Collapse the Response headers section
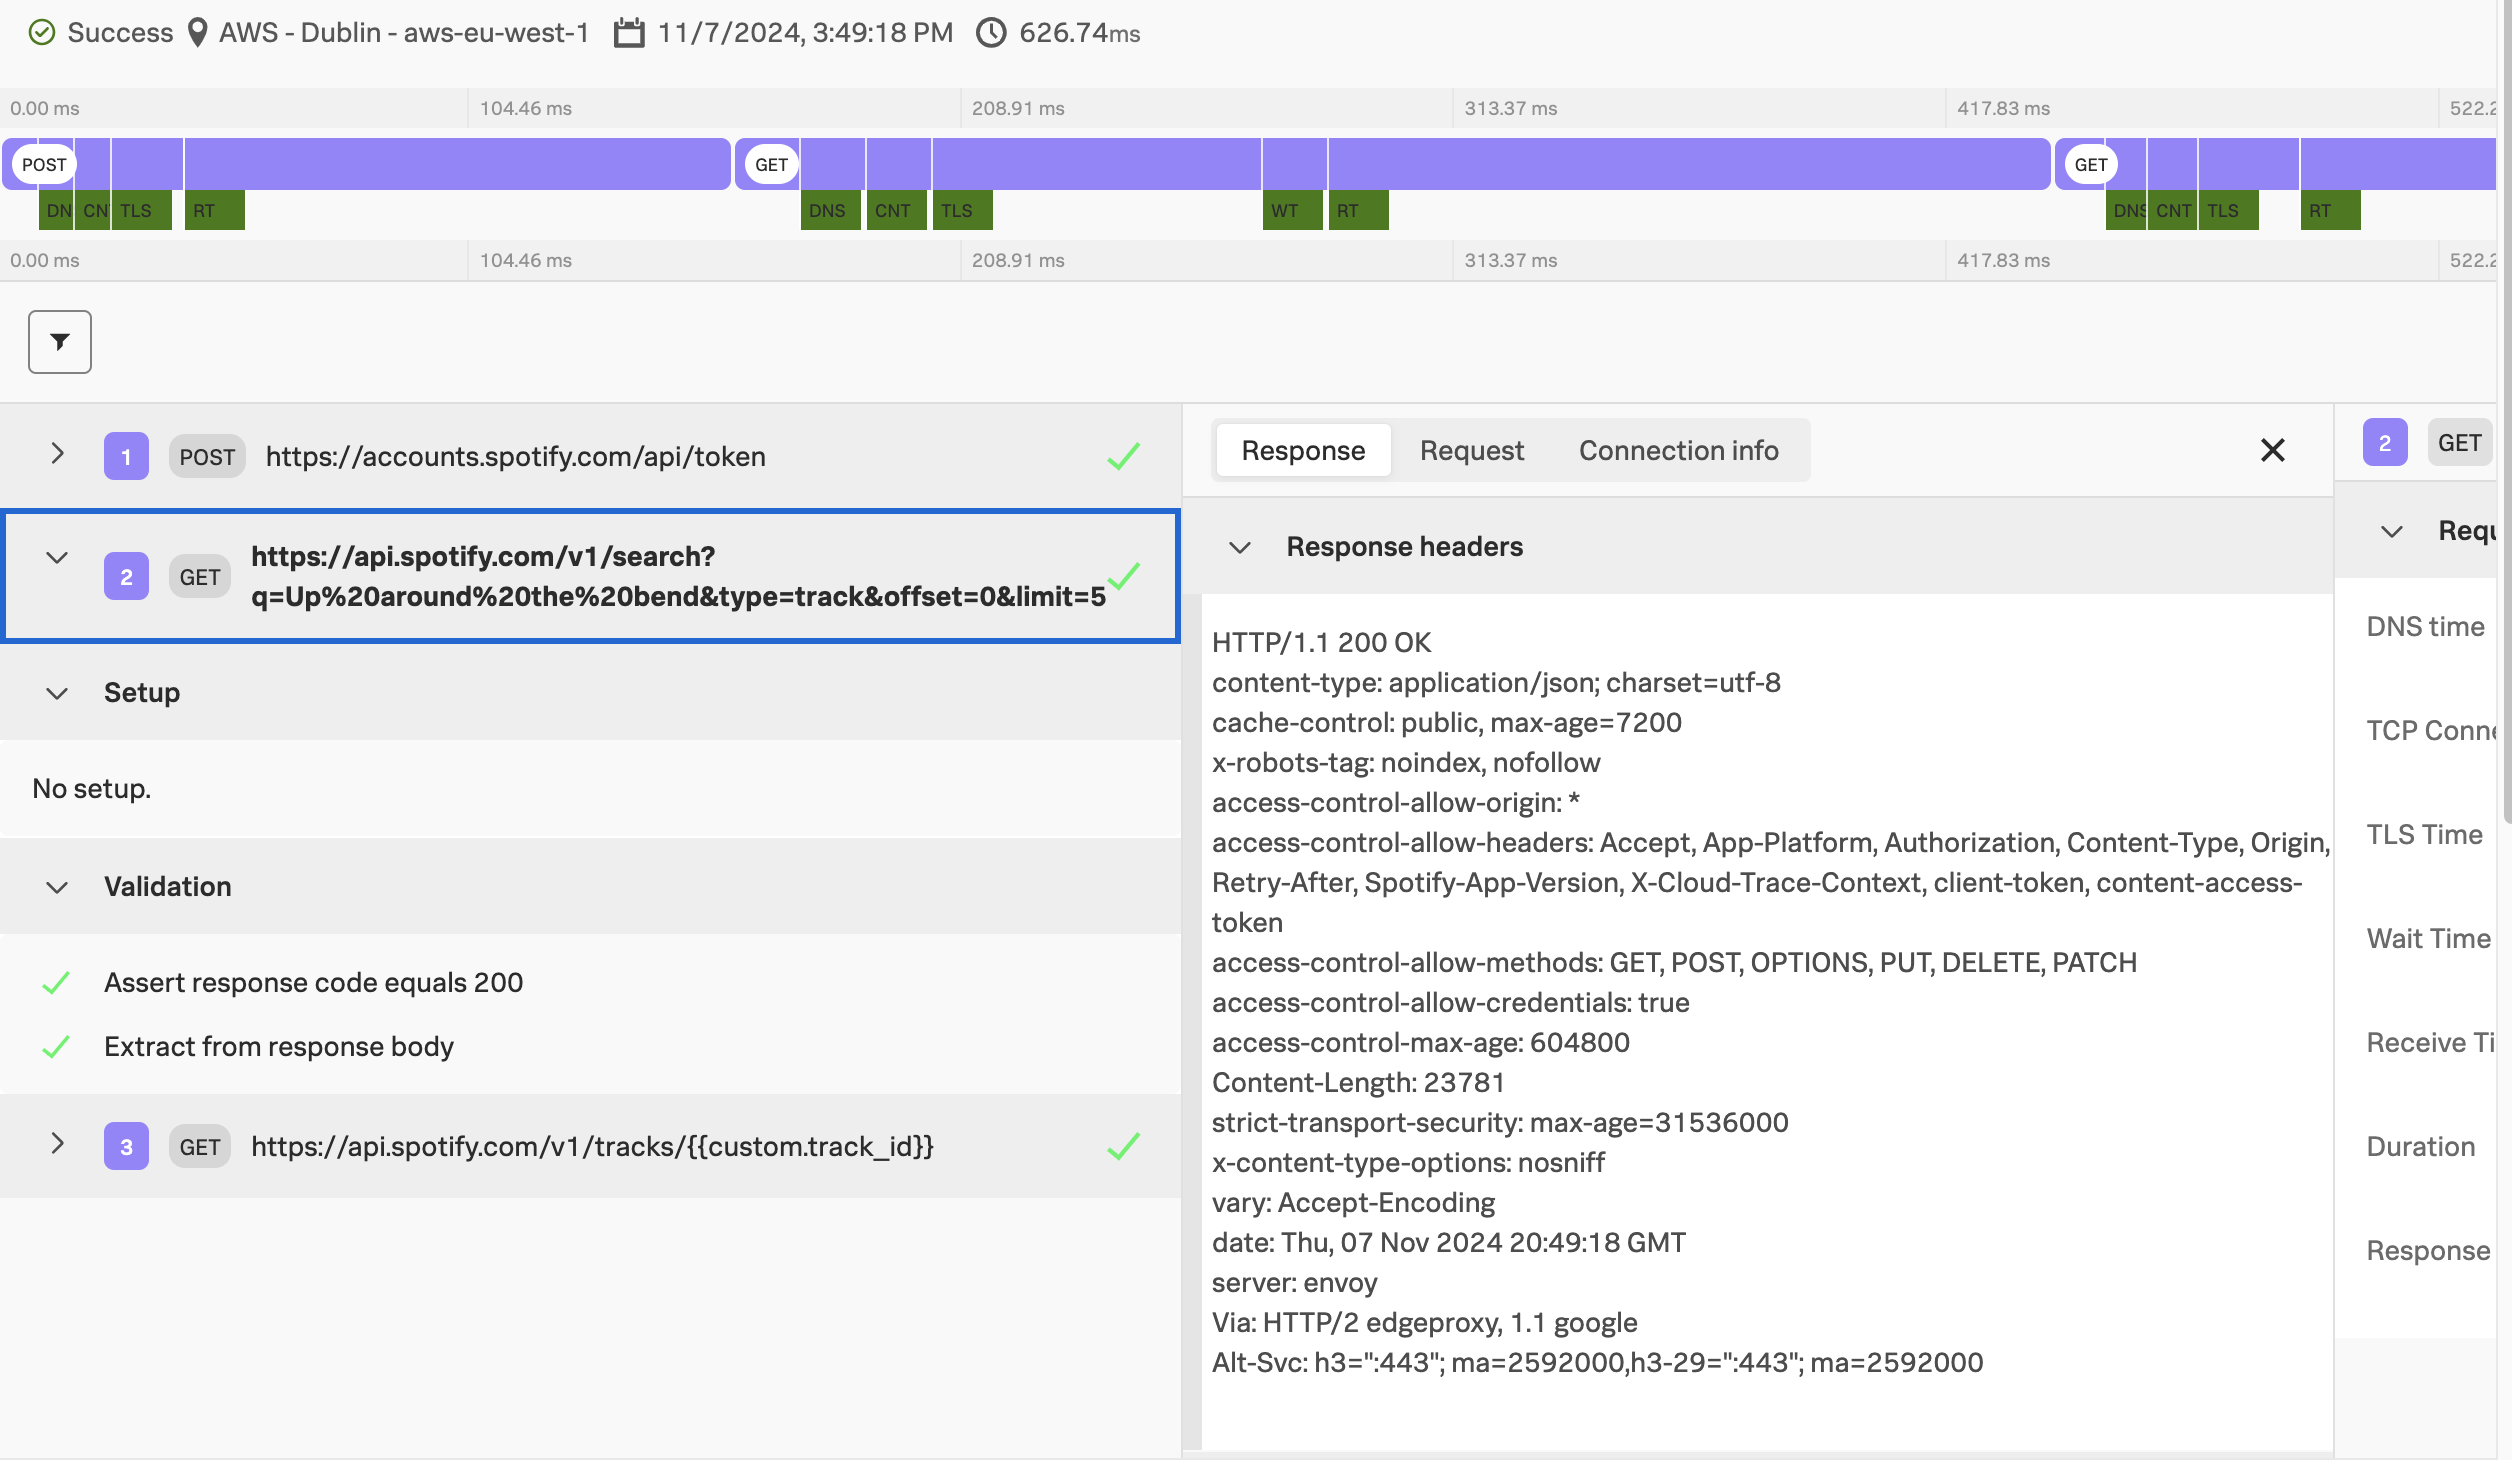Image resolution: width=2512 pixels, height=1460 pixels. click(1242, 547)
